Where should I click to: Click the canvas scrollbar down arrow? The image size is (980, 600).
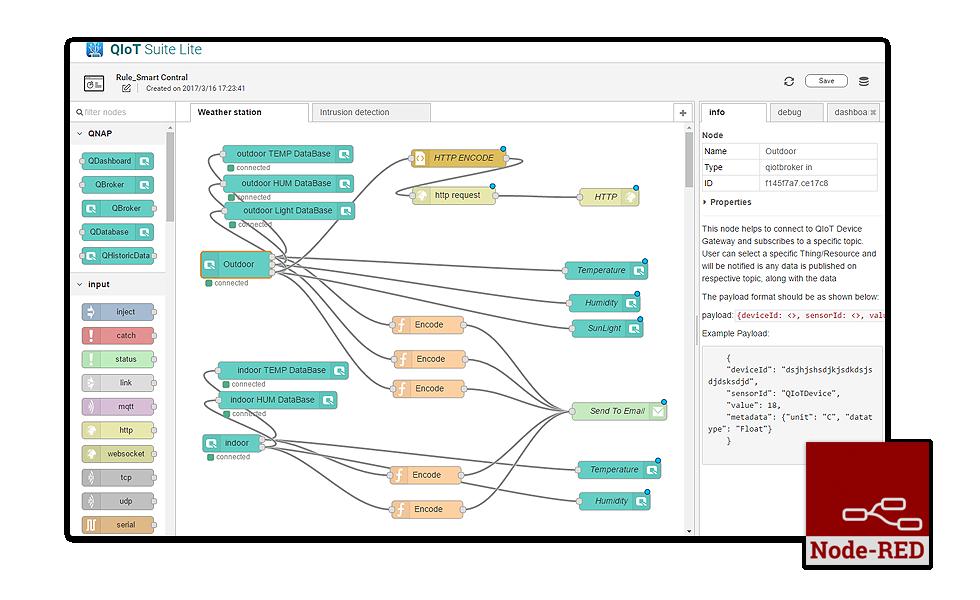point(689,531)
